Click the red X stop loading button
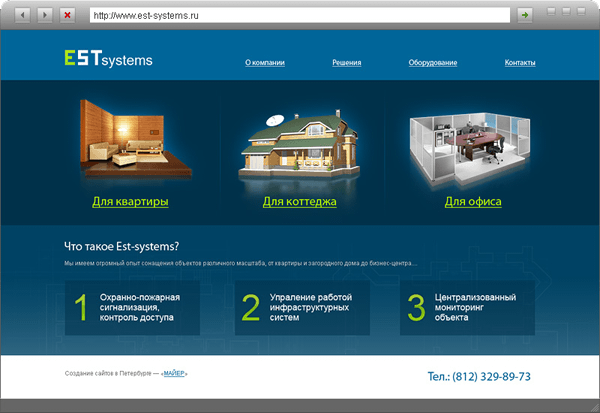The image size is (600, 413). tap(67, 15)
